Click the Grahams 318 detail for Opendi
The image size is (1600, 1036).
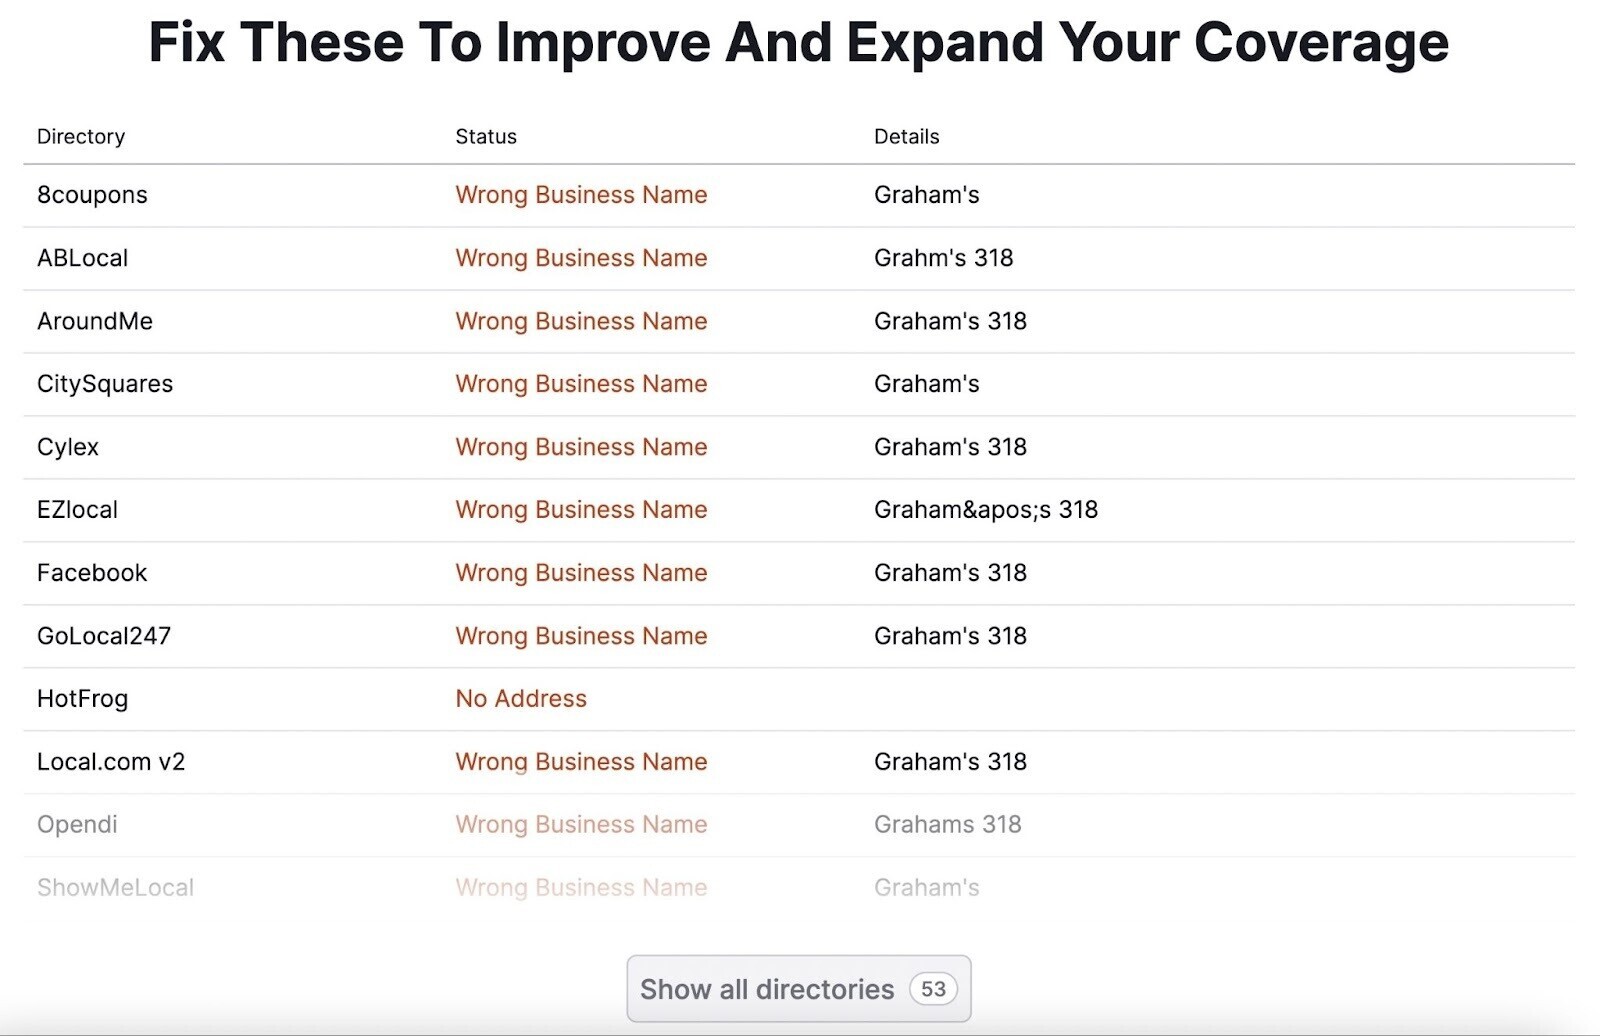pyautogui.click(x=948, y=825)
